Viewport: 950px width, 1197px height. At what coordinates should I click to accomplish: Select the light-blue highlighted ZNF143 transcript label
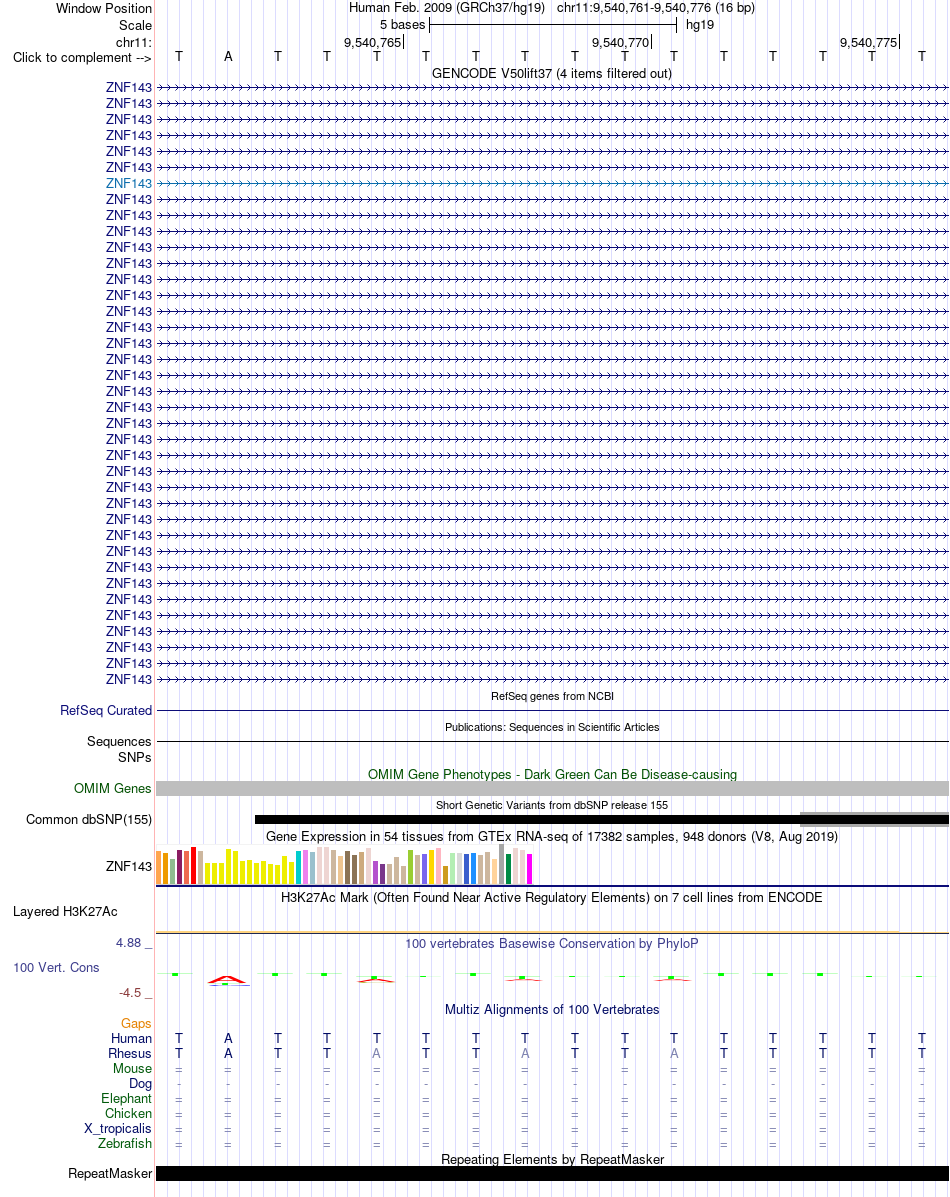129,183
